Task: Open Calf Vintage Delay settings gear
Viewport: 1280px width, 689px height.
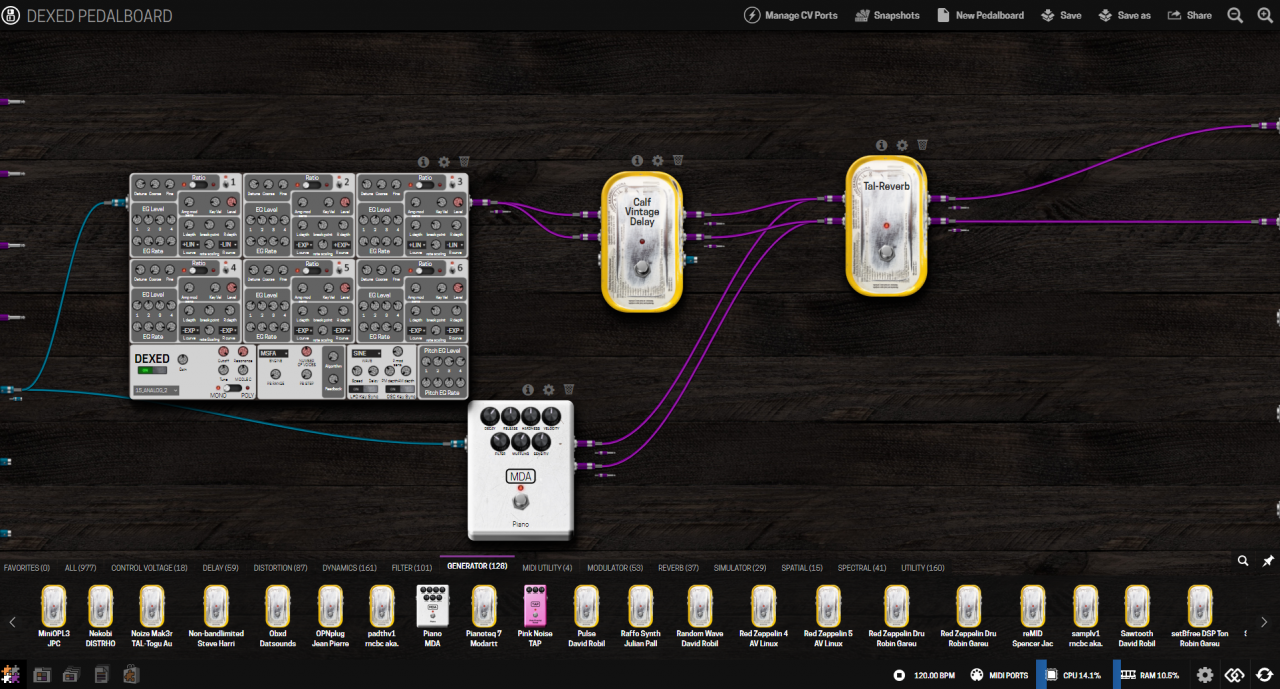Action: (658, 161)
